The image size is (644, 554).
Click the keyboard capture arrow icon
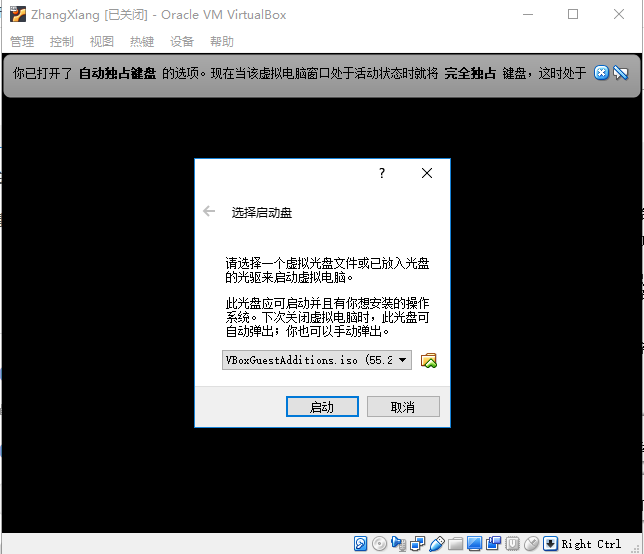[x=550, y=543]
